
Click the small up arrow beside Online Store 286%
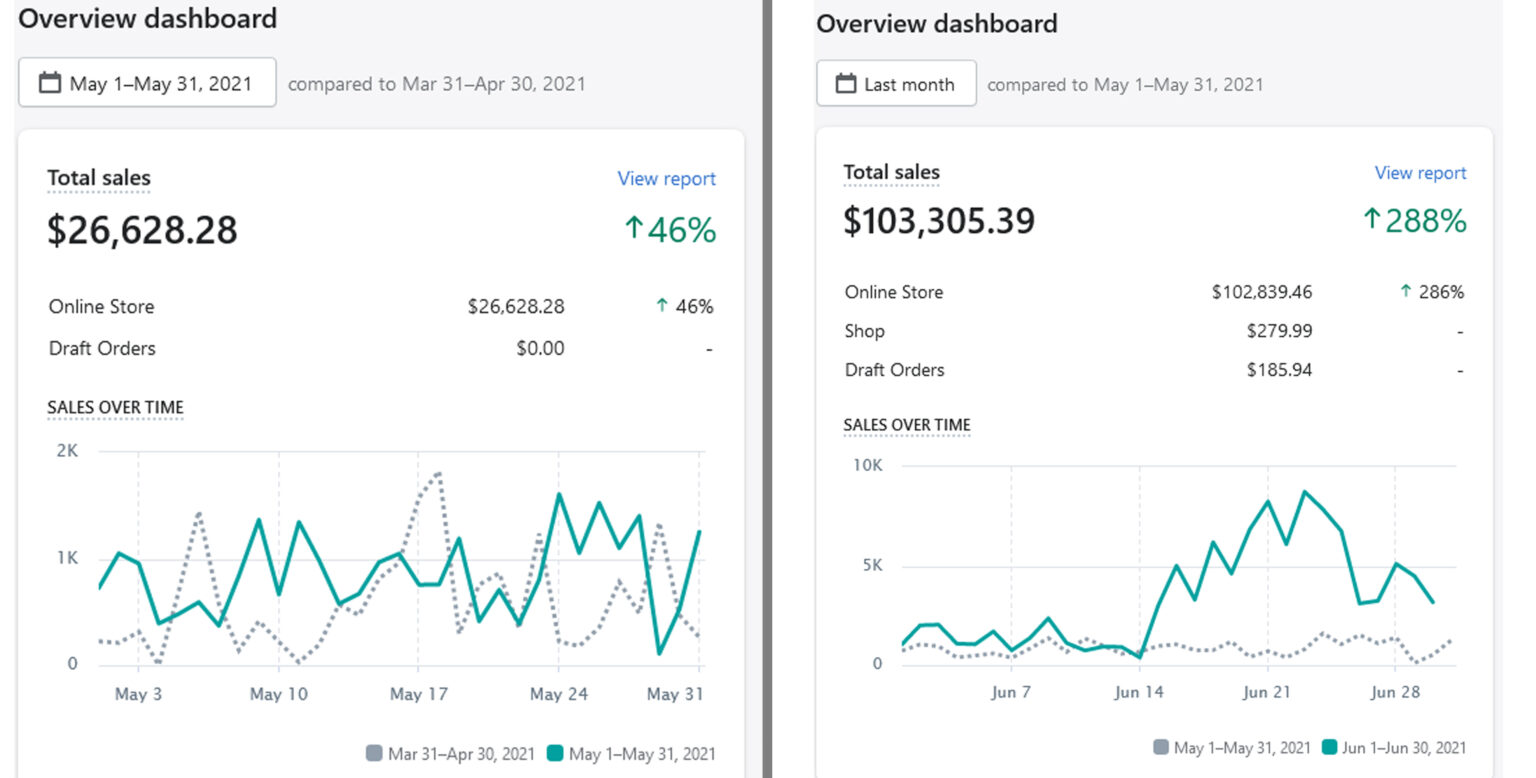(1405, 292)
